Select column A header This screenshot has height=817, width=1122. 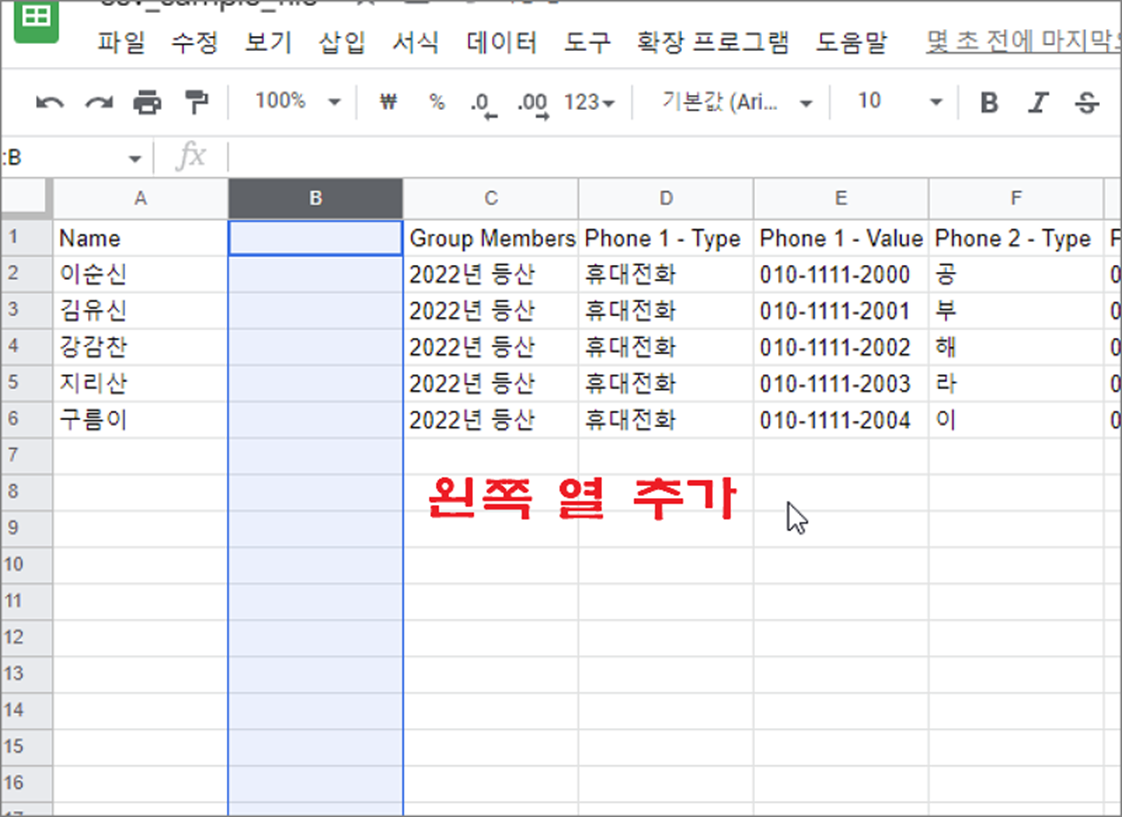140,198
